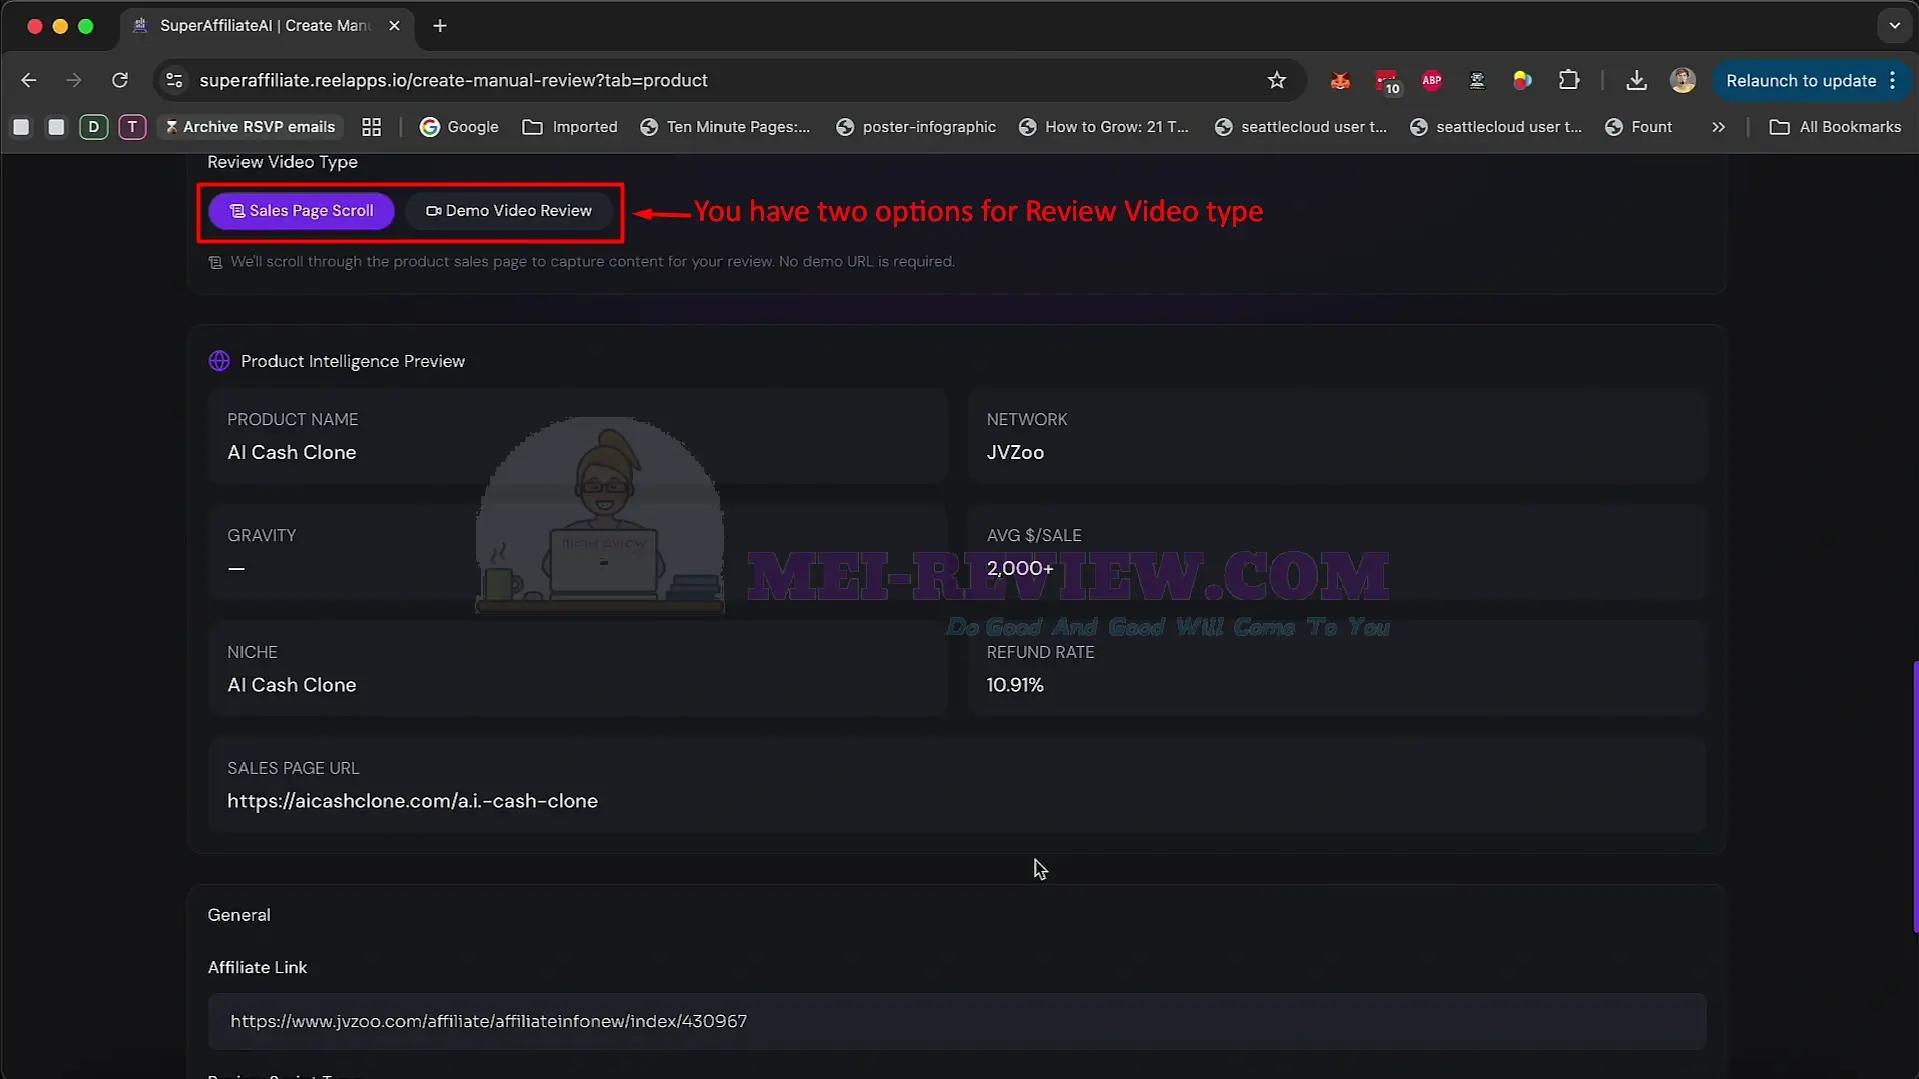The width and height of the screenshot is (1919, 1079).
Task: Click the Affiliate Link input field
Action: [956, 1021]
